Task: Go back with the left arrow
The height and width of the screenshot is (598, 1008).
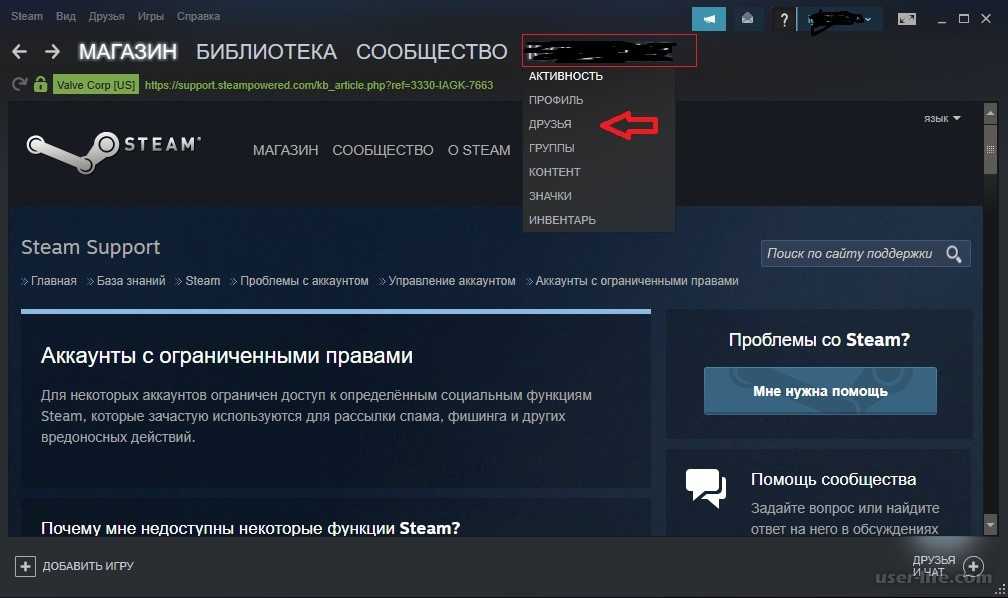Action: 19,51
